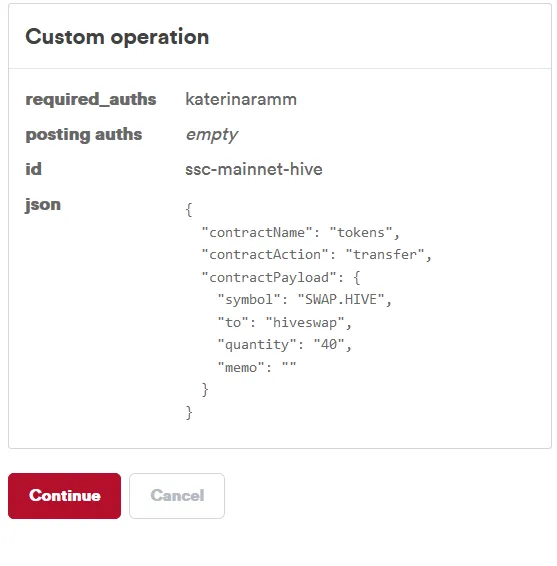Click the json field label
Image resolution: width=557 pixels, height=566 pixels.
(x=43, y=205)
